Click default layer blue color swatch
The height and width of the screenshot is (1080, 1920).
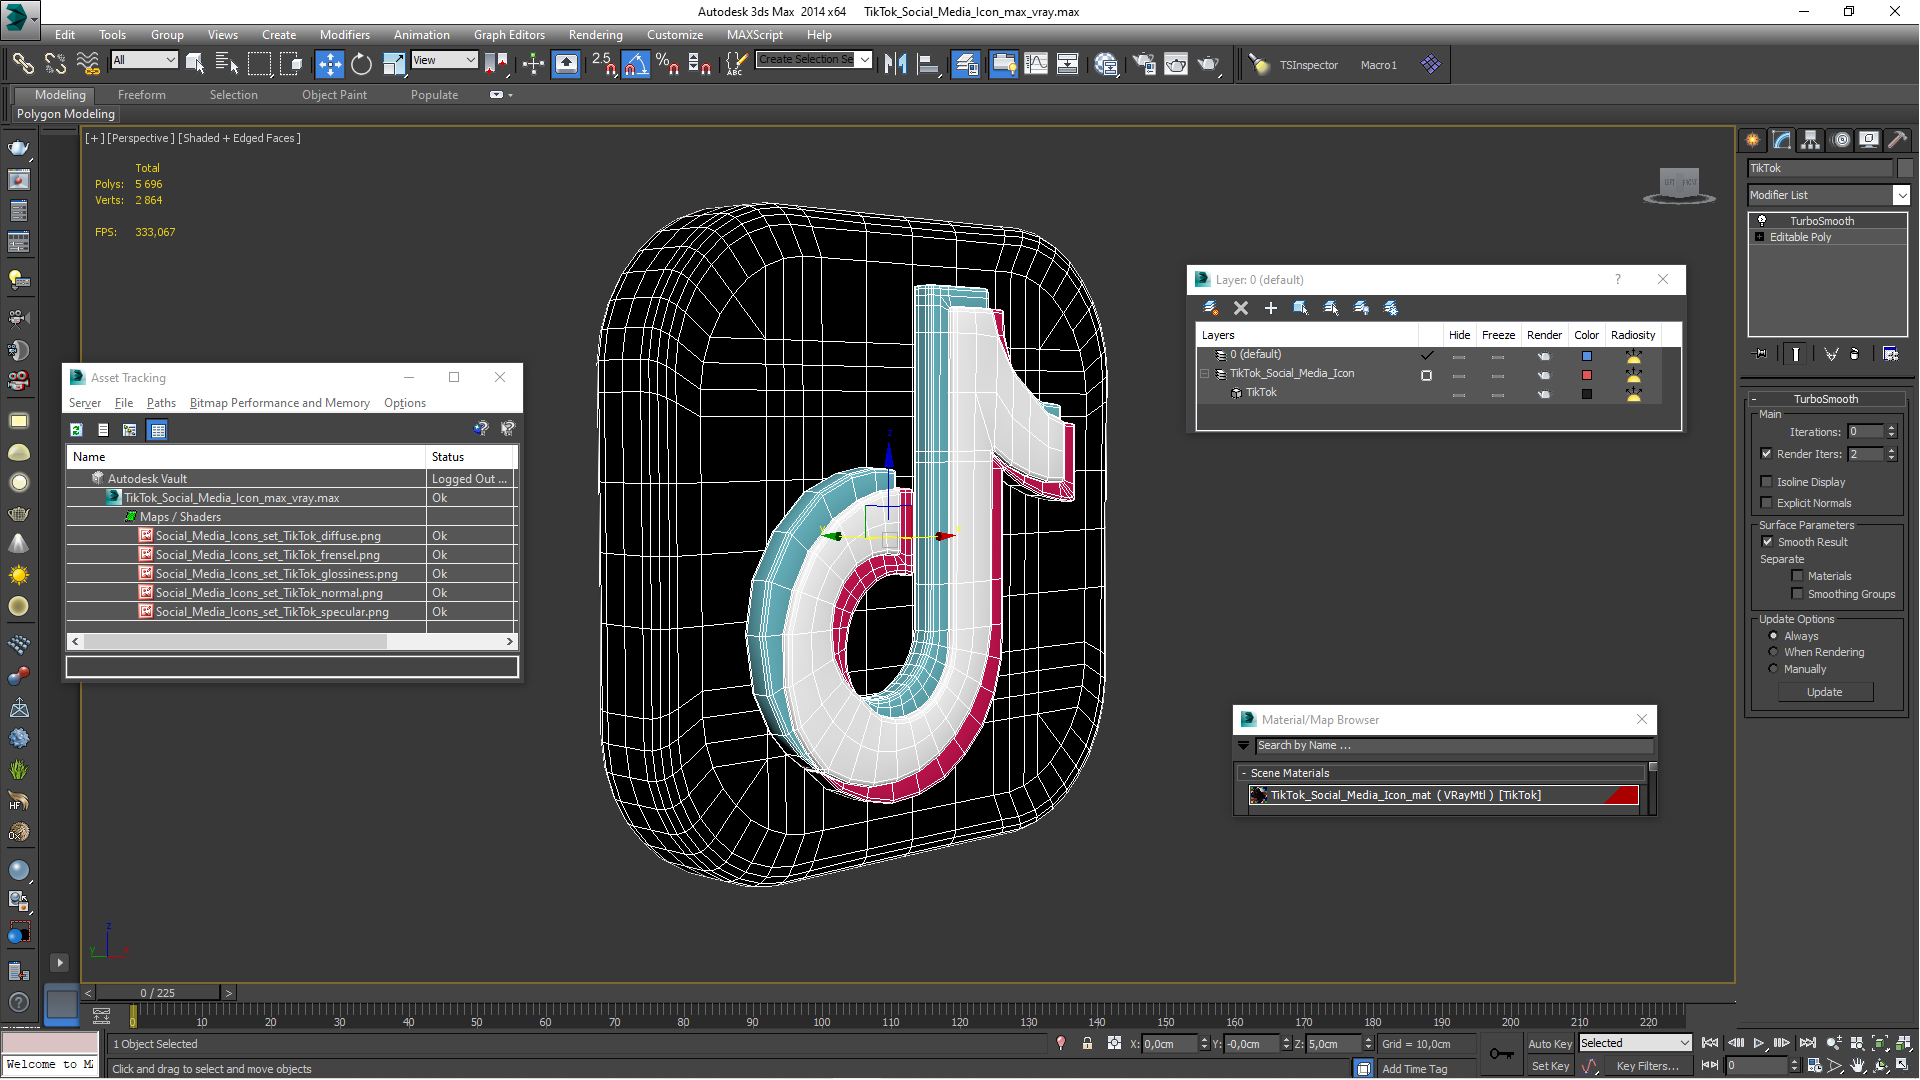[x=1587, y=356]
